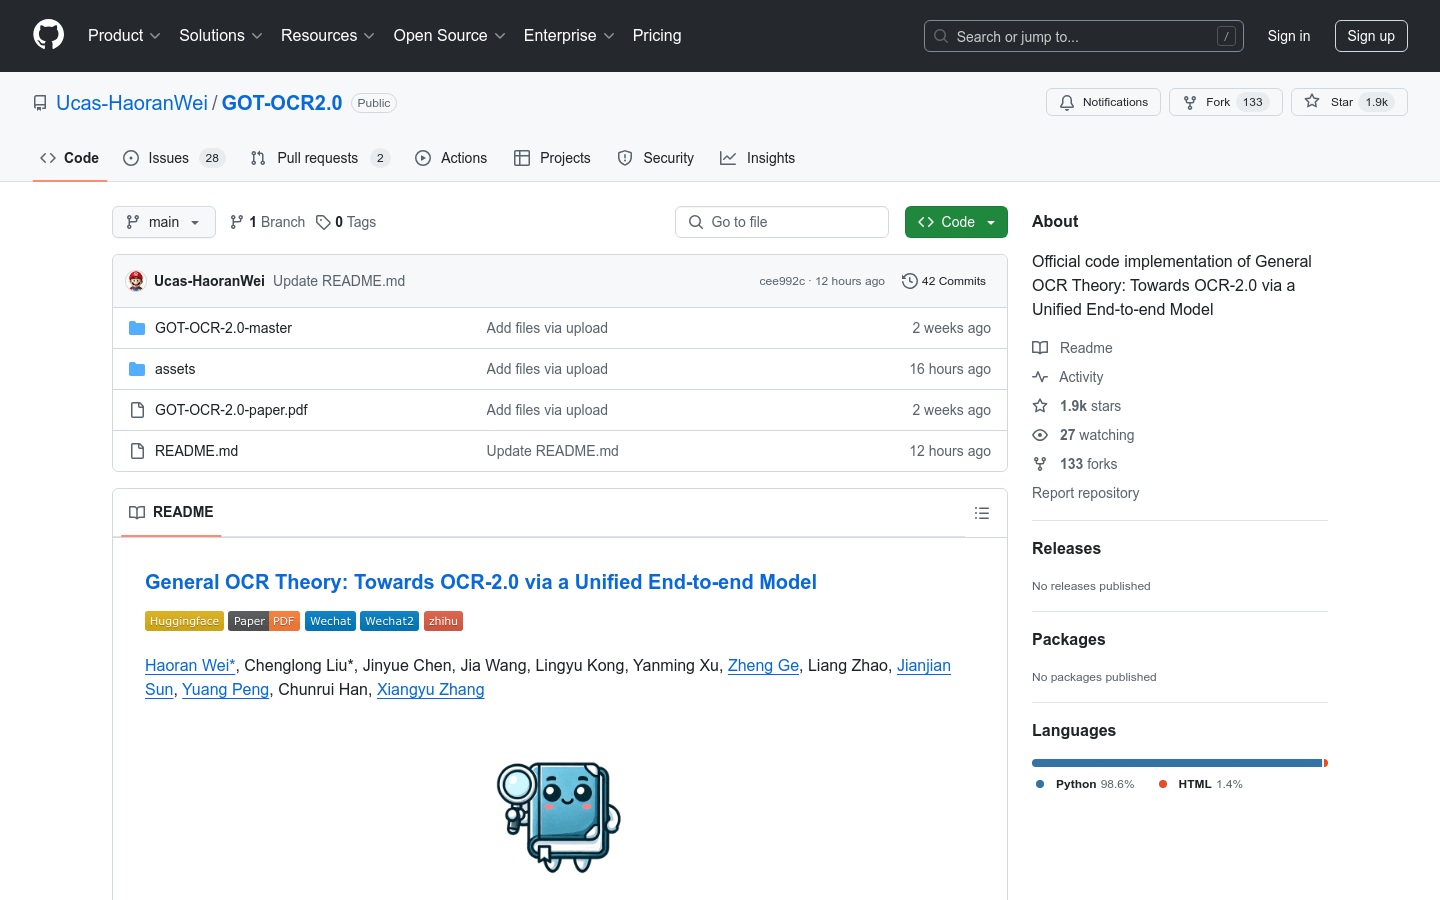The width and height of the screenshot is (1440, 900).
Task: Open the Yuang Peng author link
Action: click(x=225, y=689)
